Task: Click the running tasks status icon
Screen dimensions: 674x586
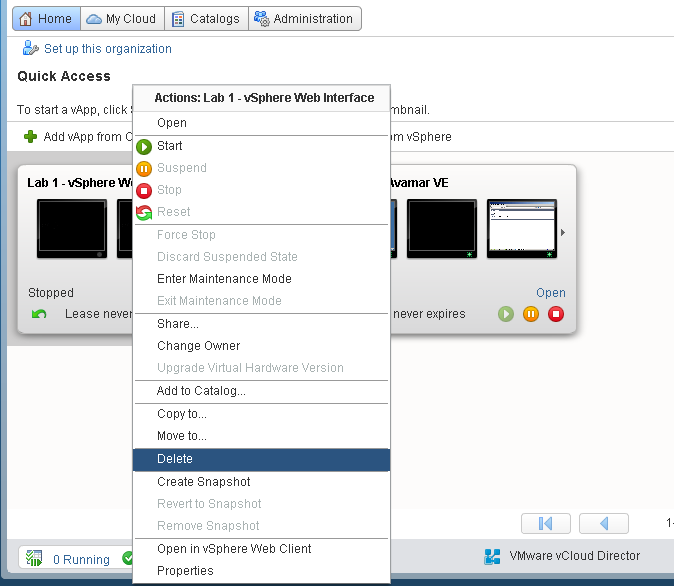Action: click(x=34, y=558)
